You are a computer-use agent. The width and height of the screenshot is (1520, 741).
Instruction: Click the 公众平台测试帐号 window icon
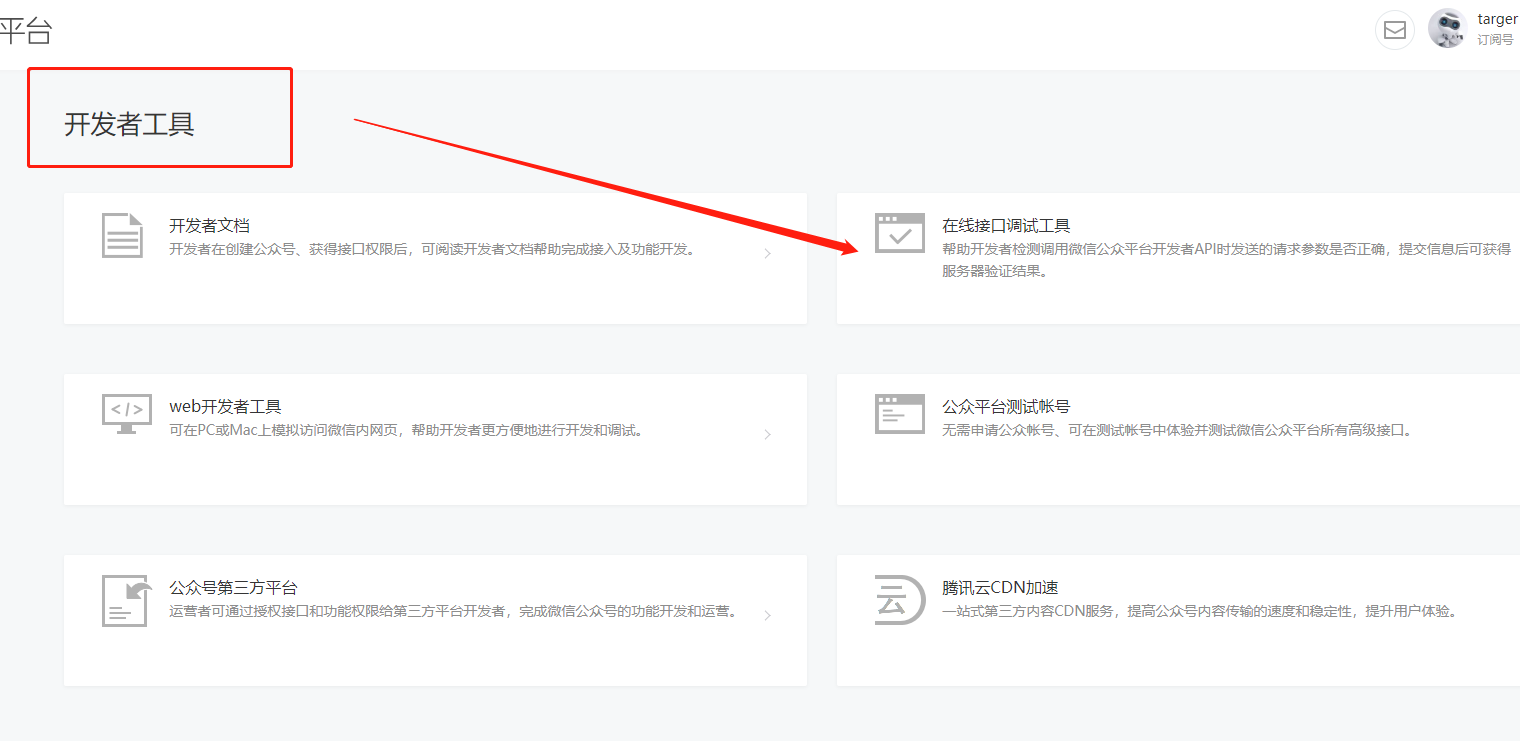pos(900,414)
